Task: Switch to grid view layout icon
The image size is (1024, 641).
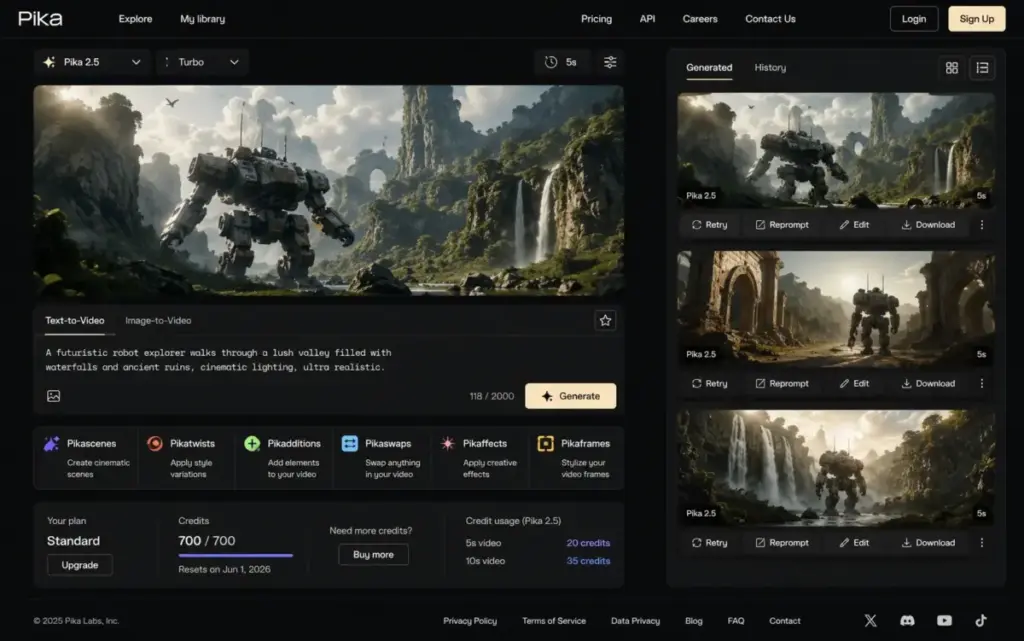Action: point(952,68)
